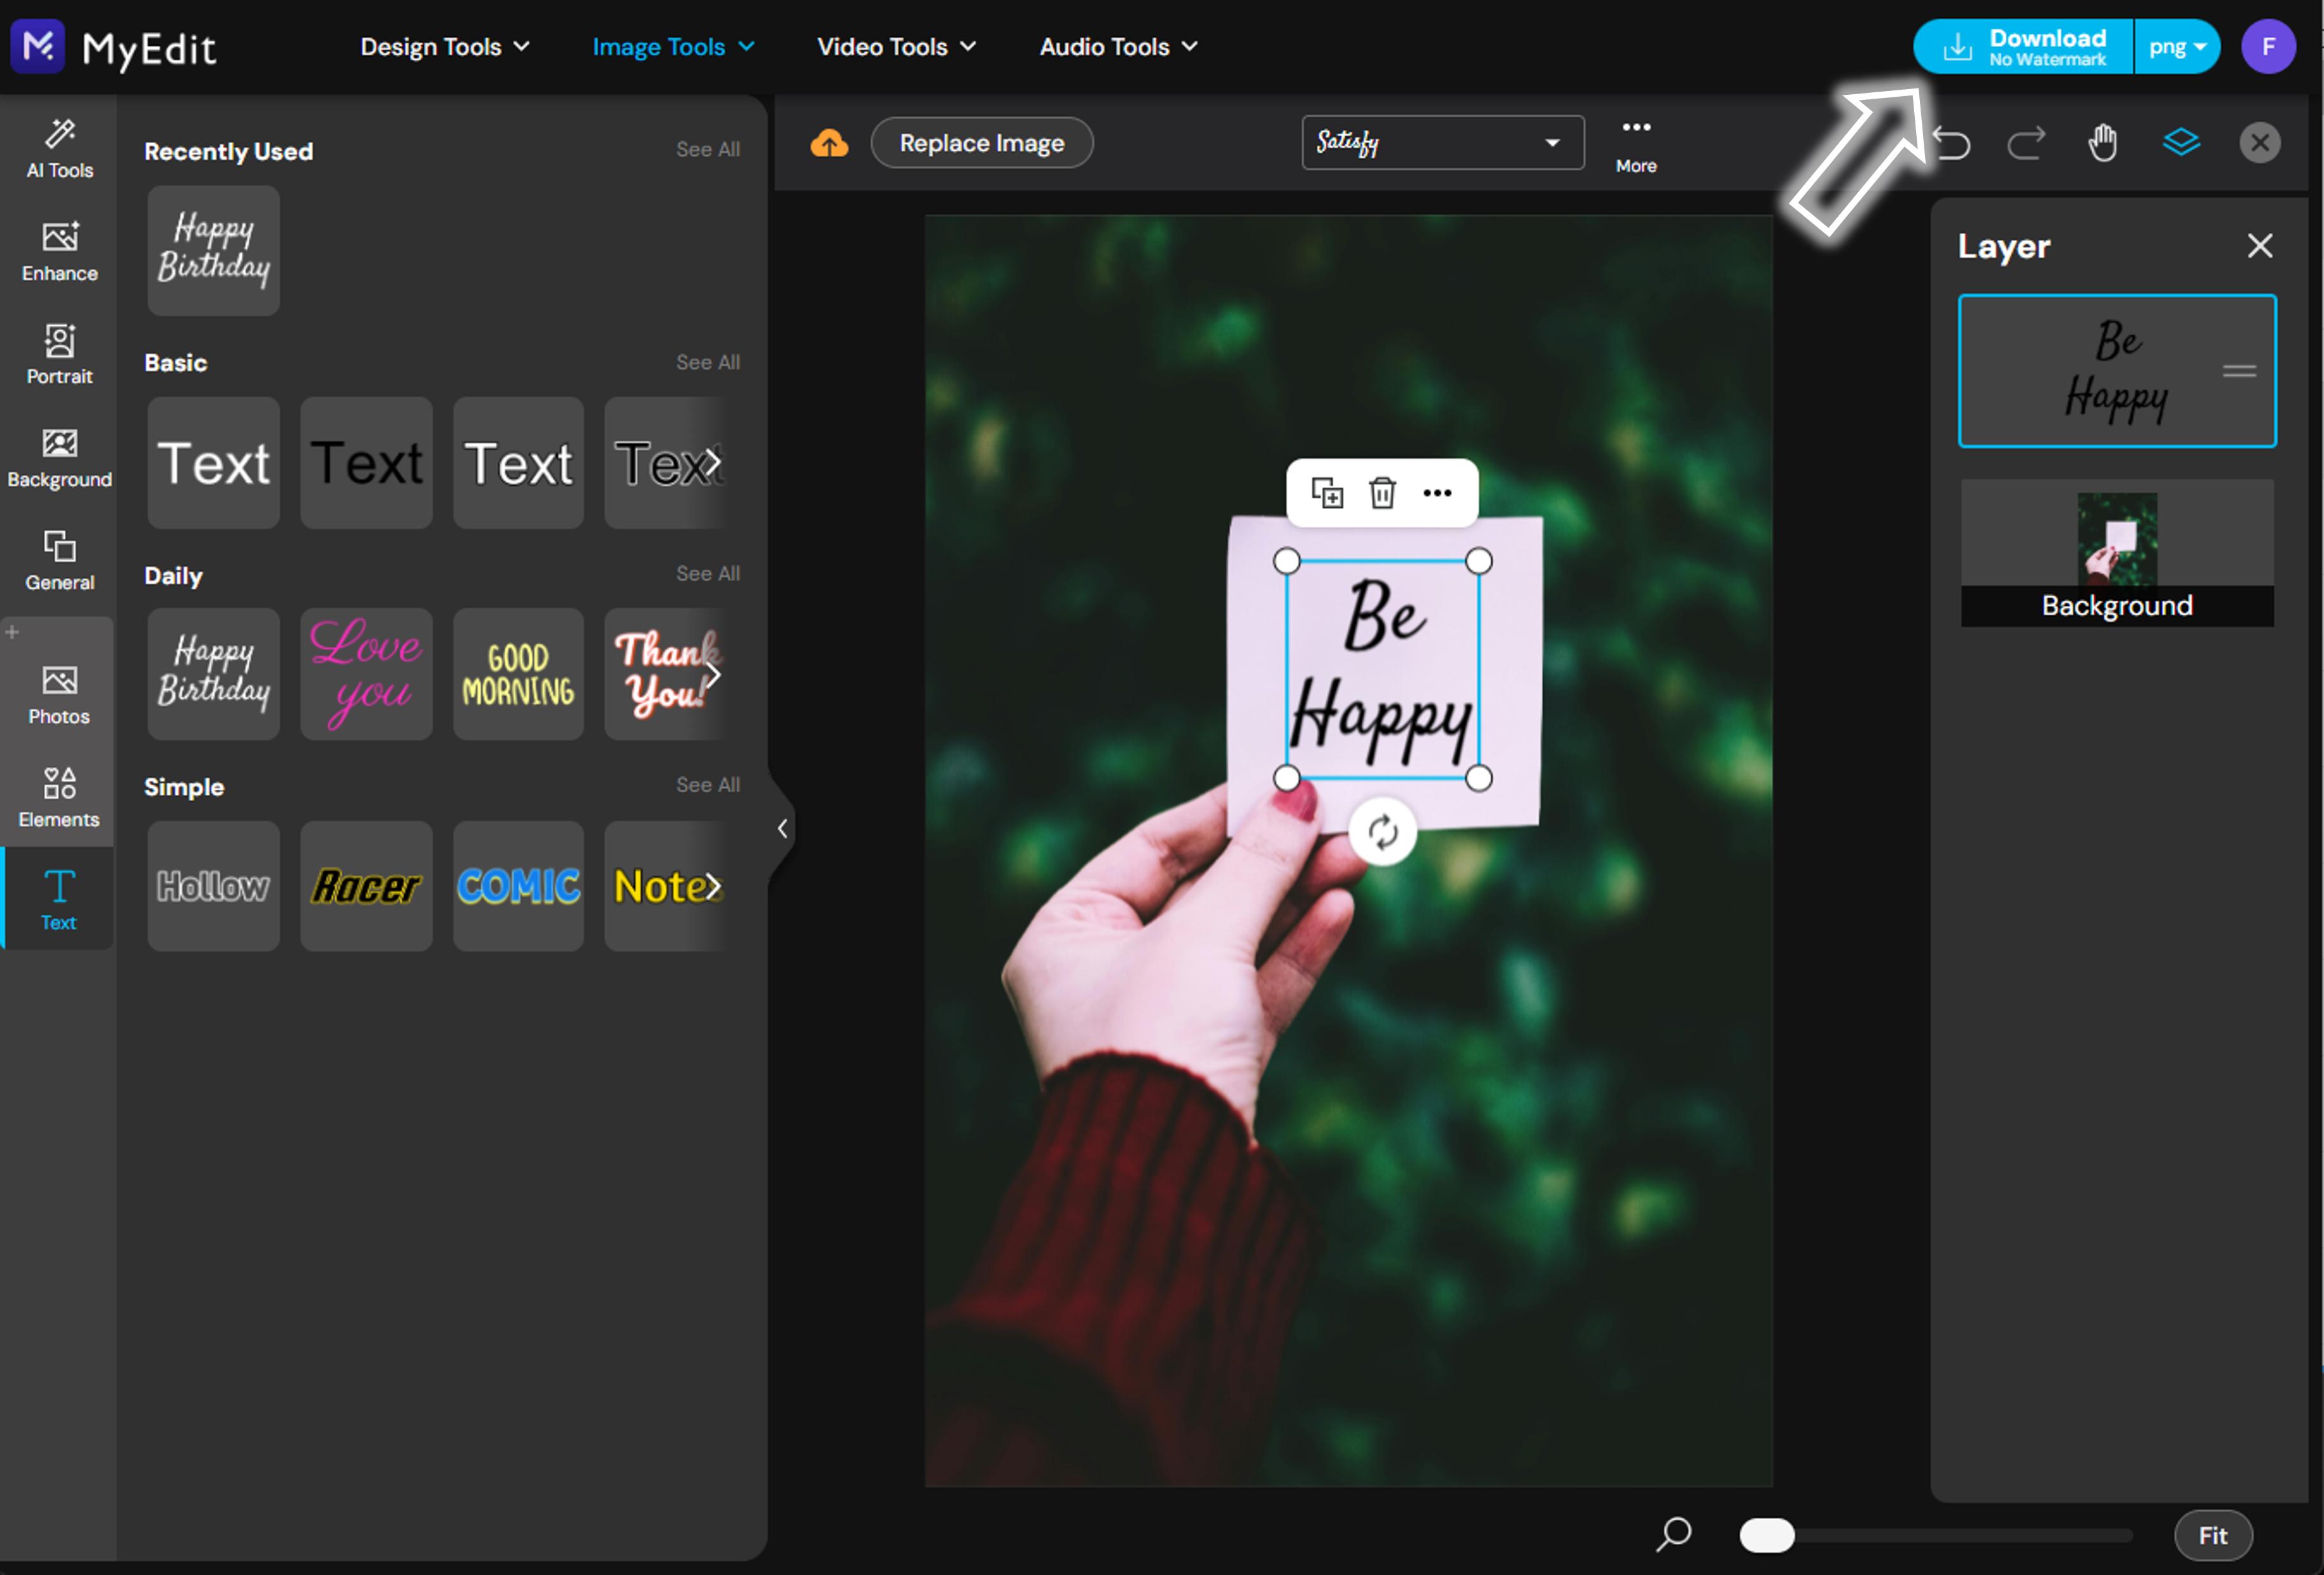This screenshot has height=1575, width=2324.
Task: Click the redo arrow icon
Action: tap(2027, 144)
